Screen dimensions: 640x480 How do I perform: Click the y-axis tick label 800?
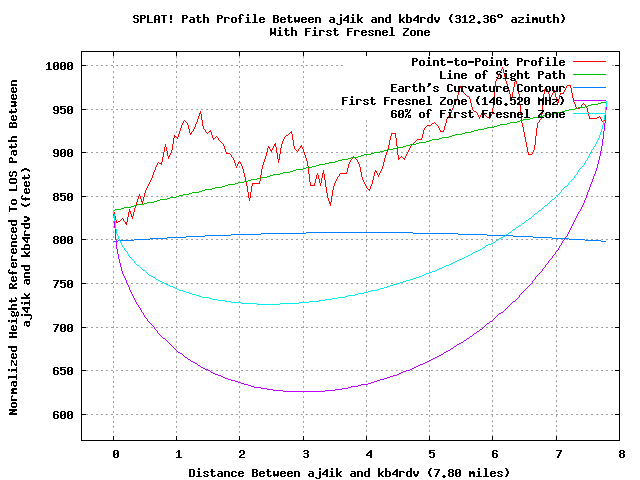pos(63,240)
